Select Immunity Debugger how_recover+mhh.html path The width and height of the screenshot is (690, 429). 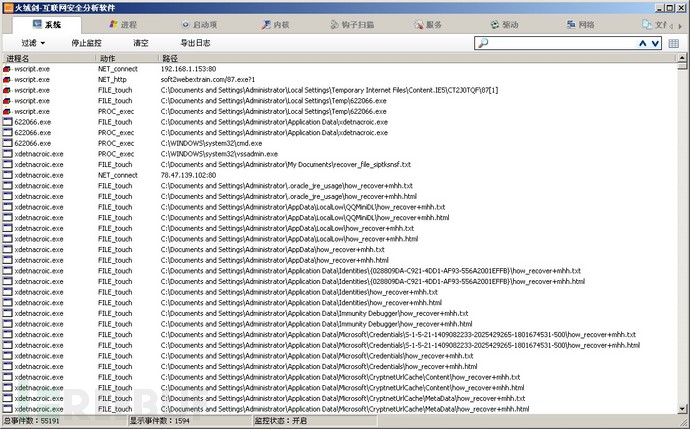pos(316,324)
